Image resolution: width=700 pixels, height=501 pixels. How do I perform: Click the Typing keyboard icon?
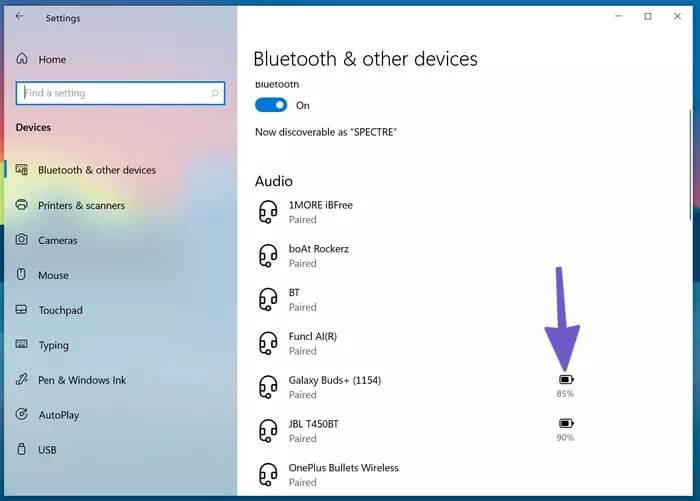click(21, 344)
